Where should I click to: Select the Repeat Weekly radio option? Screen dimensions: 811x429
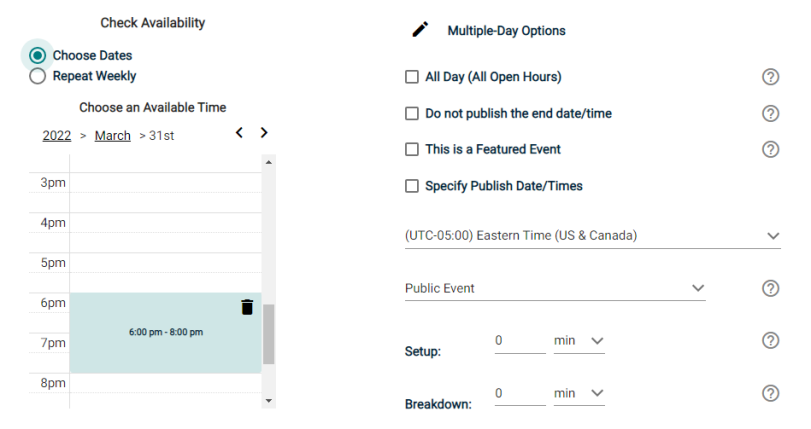click(37, 76)
